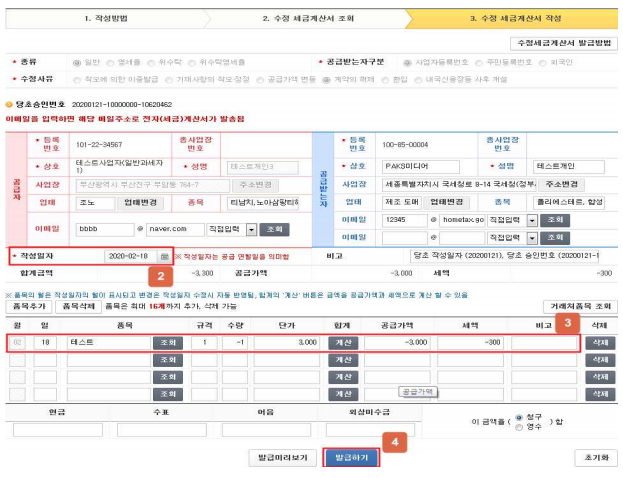Screen dimensions: 623x478
Task: Select step 3. 수정 세금계산서 작성
Action: (x=515, y=18)
